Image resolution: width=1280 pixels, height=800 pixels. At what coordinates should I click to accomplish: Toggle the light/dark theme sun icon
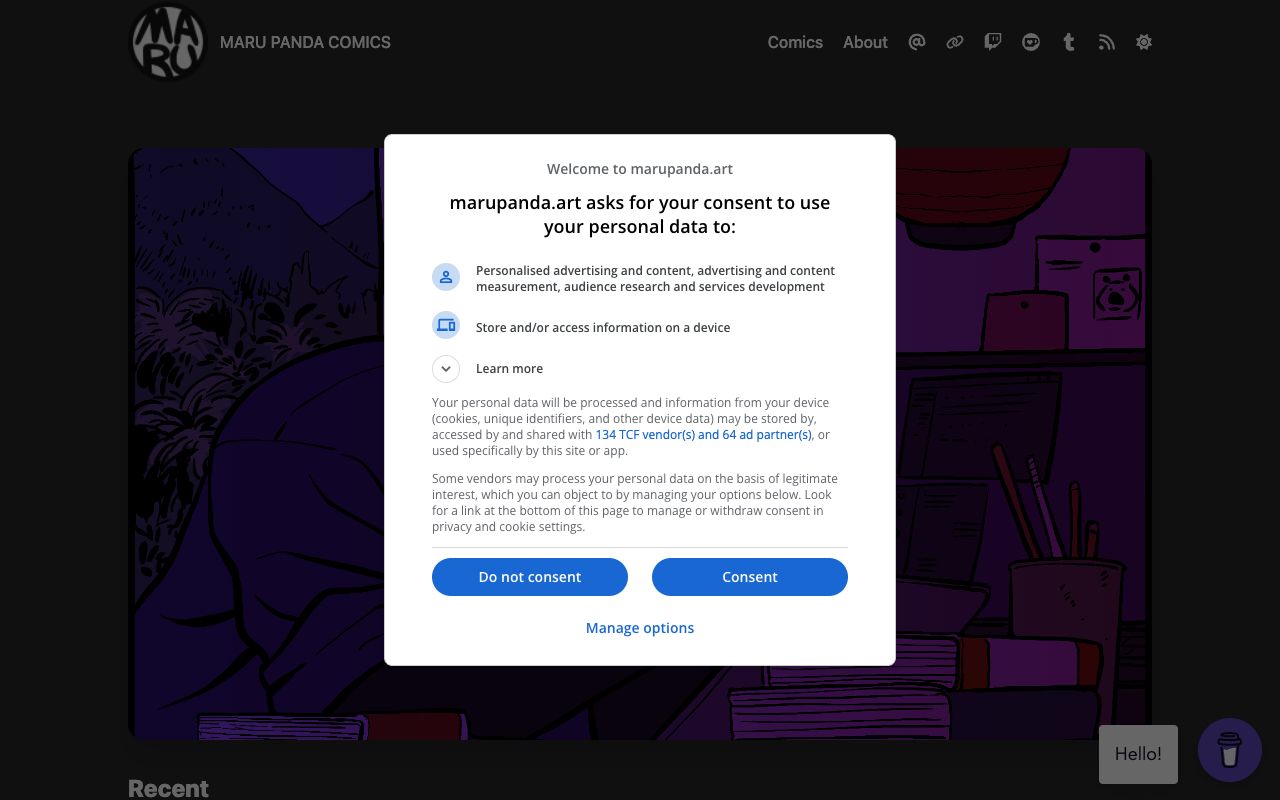[x=1144, y=42]
